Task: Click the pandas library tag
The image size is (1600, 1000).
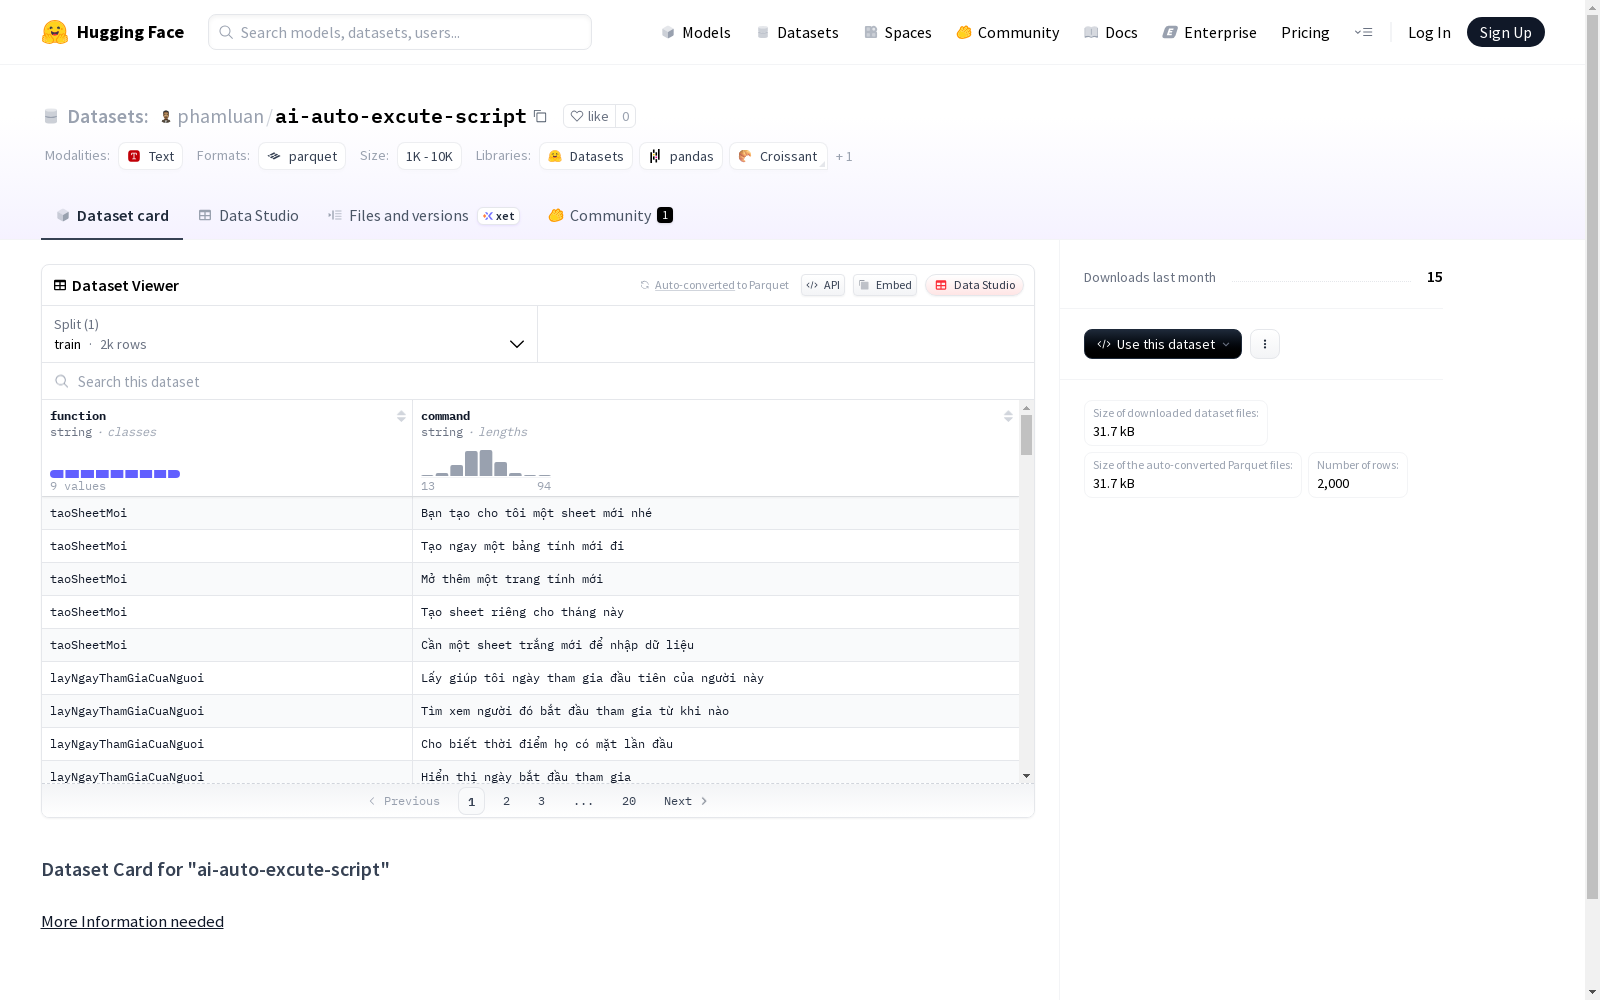Action: click(681, 156)
